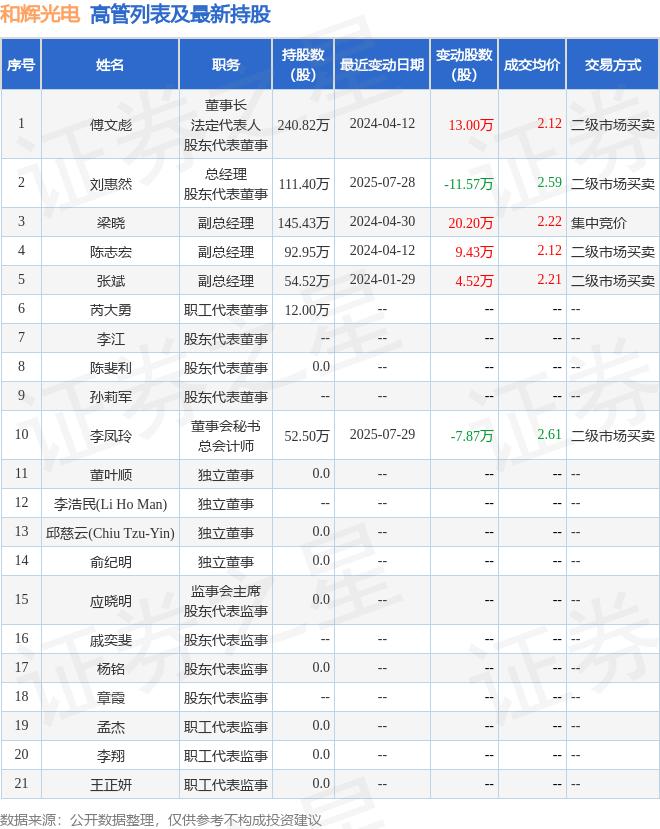
Task: Select the 职务 column header
Action: click(226, 65)
